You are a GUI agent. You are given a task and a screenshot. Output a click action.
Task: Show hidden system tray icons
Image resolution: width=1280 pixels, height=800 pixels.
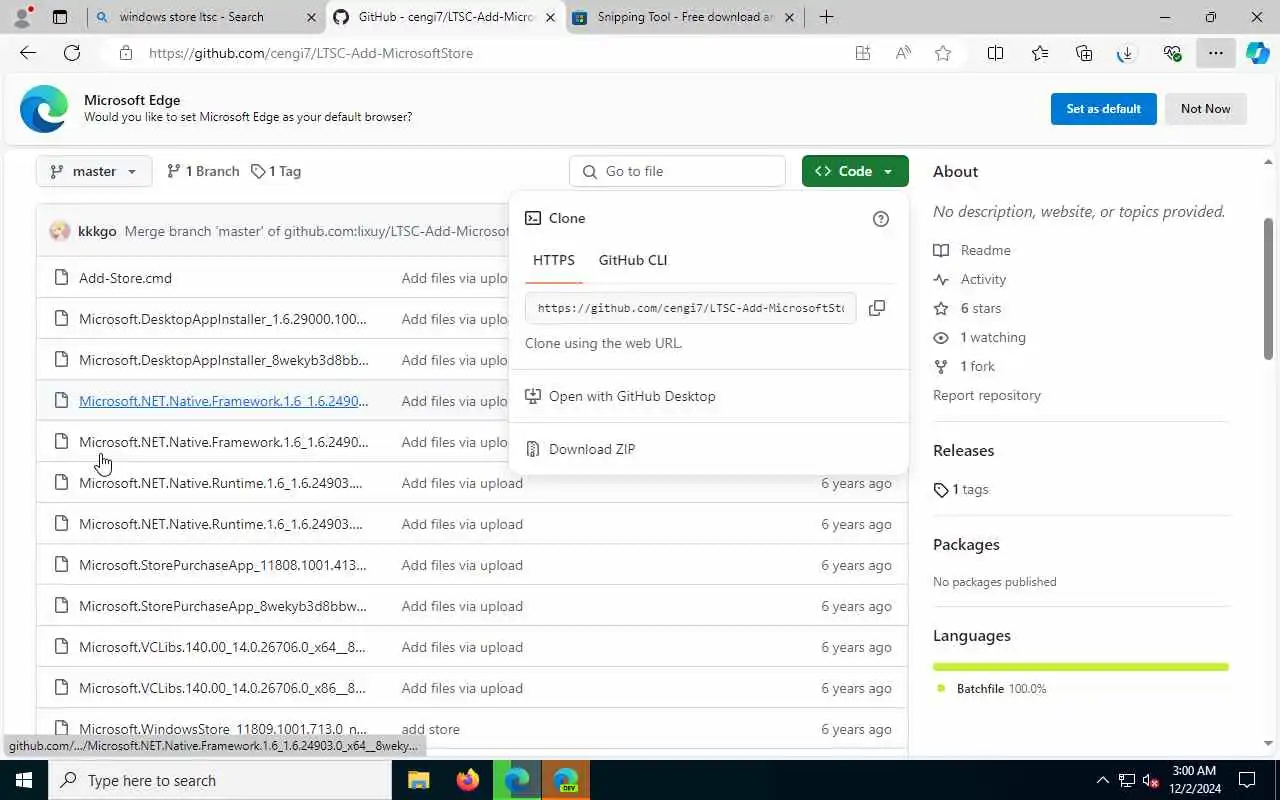(x=1102, y=780)
